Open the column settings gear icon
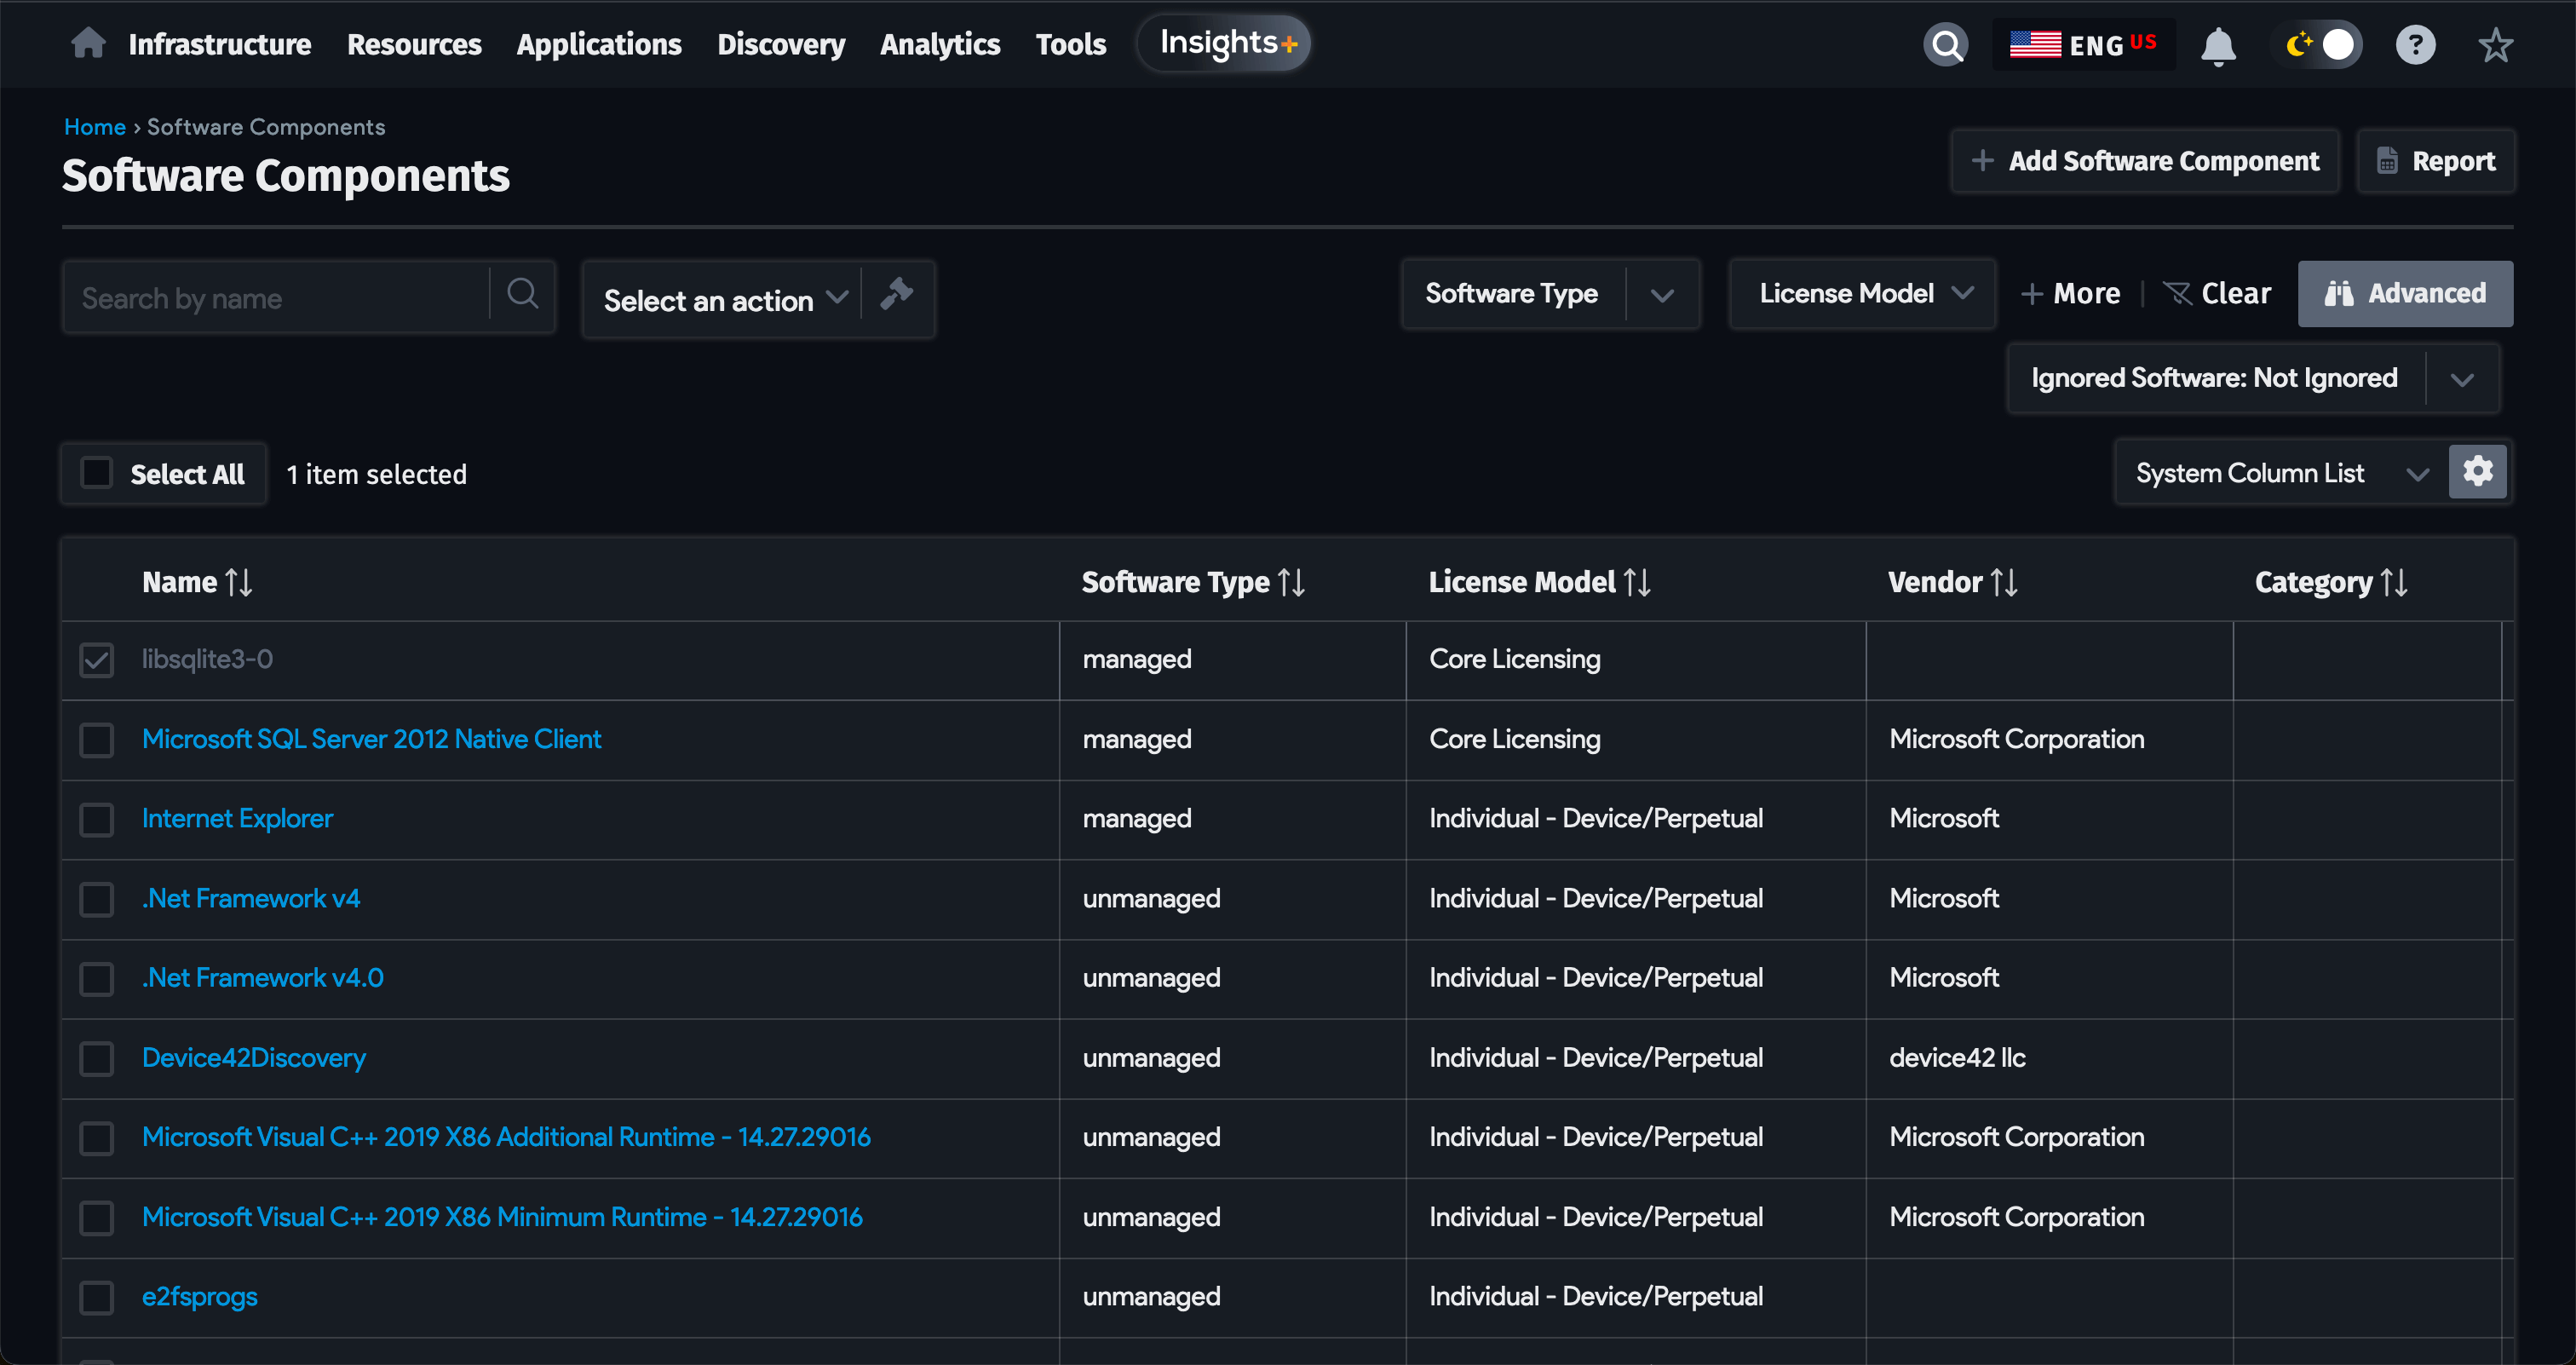This screenshot has width=2576, height=1365. click(x=2478, y=471)
